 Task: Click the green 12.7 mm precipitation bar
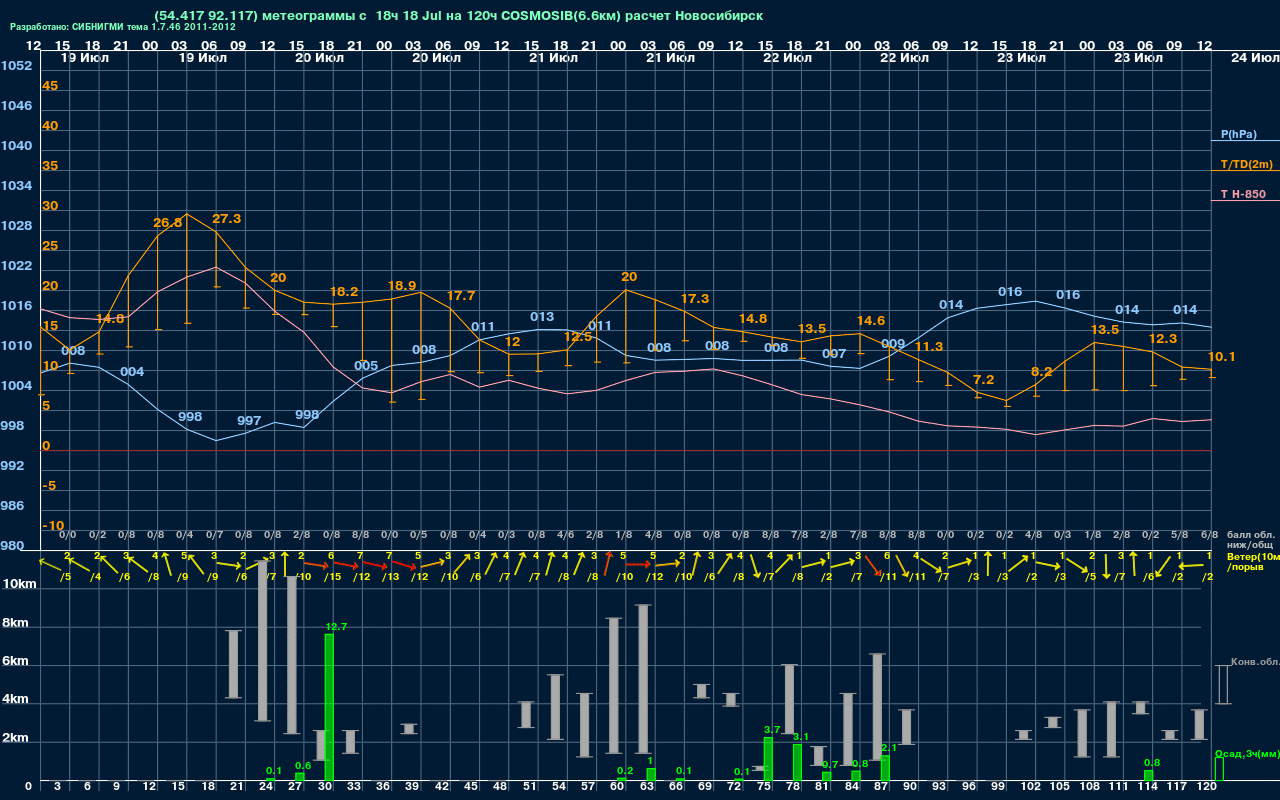[329, 707]
